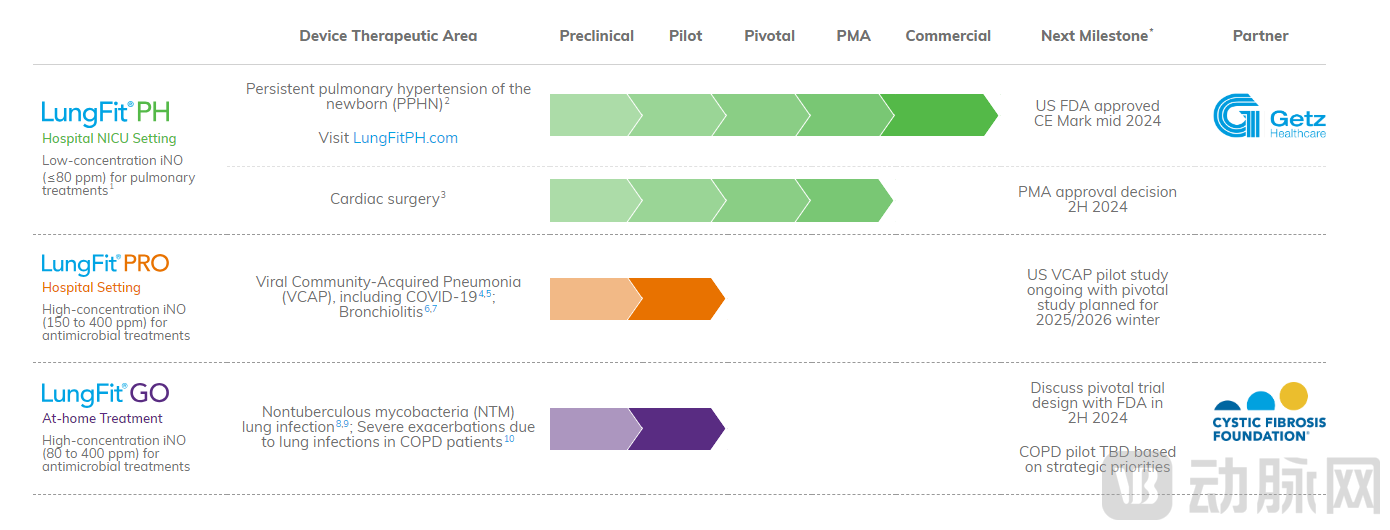This screenshot has height=530, width=1390.
Task: Open the LungFitPH.com link
Action: 405,138
